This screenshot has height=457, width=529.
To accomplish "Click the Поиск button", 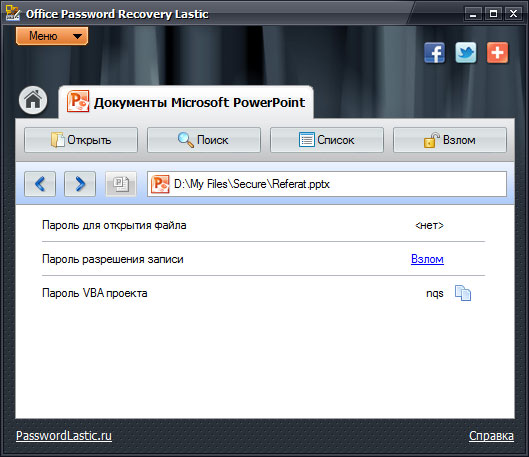I will point(204,140).
